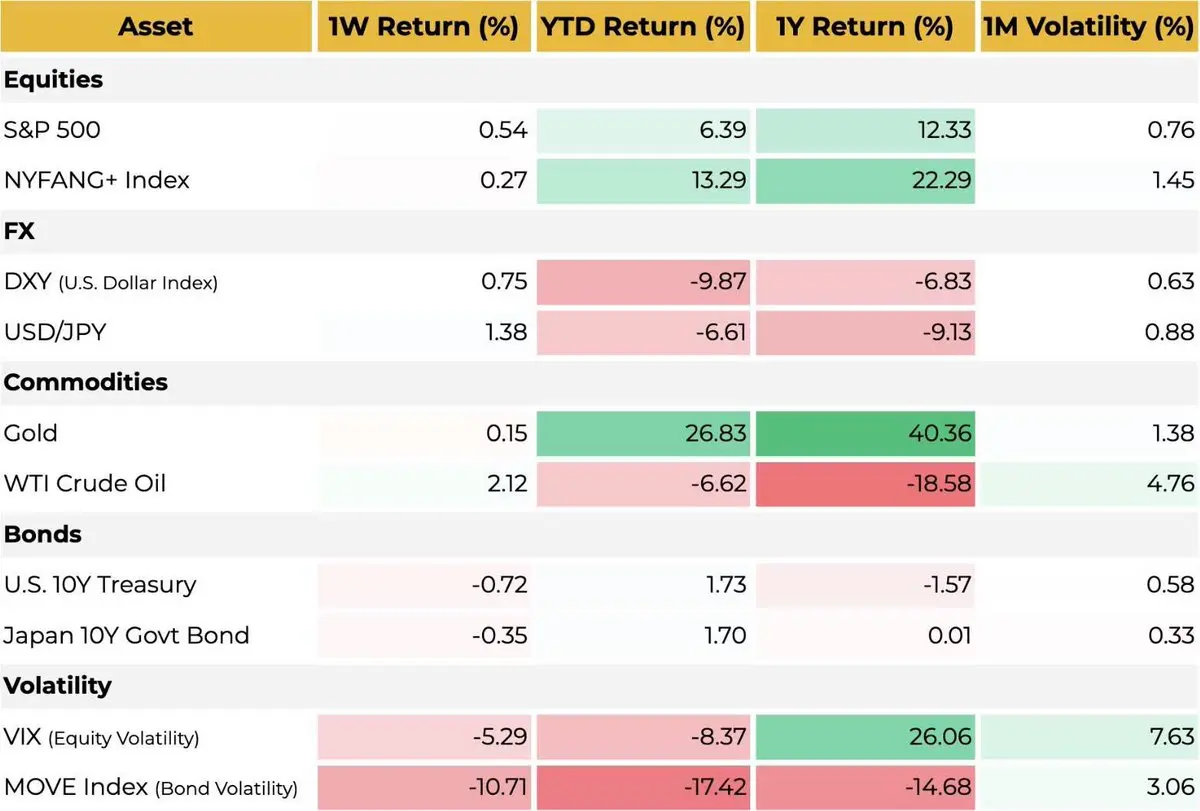Click the Gold YTD return cell 26.83
Screen dimensions: 1200x811
[x=643, y=433]
